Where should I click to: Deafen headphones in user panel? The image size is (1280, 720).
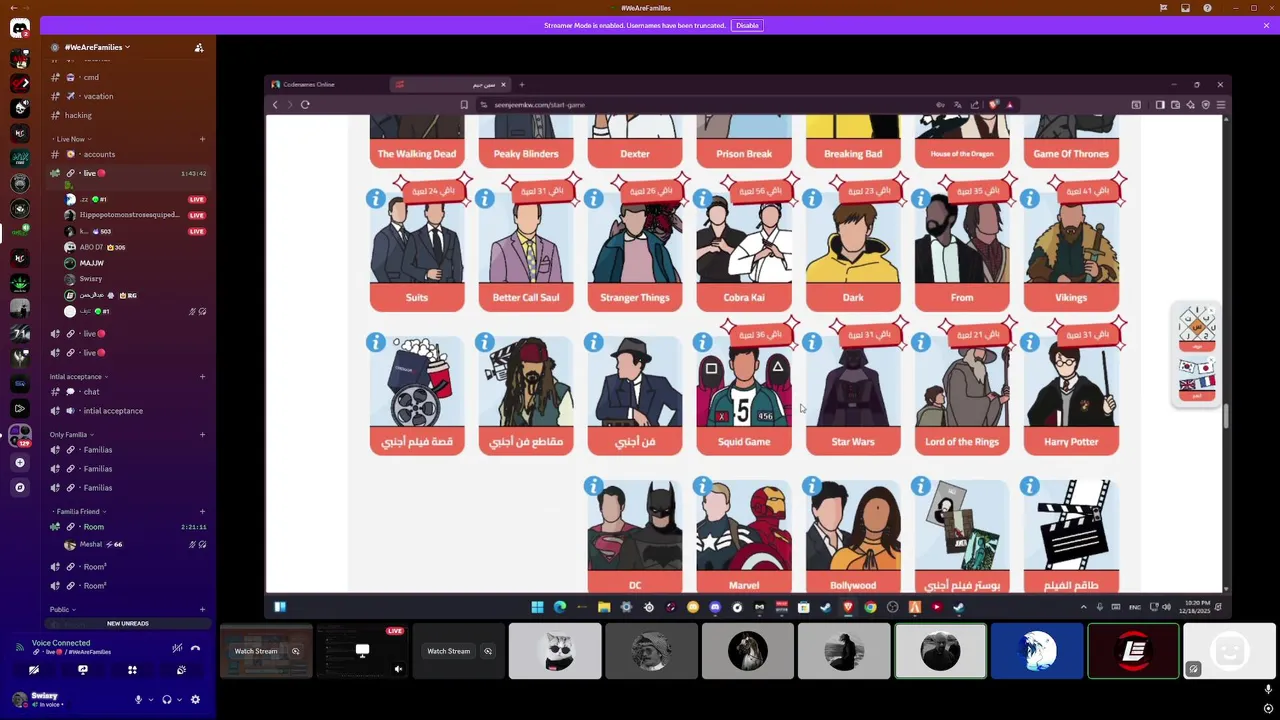coord(167,700)
